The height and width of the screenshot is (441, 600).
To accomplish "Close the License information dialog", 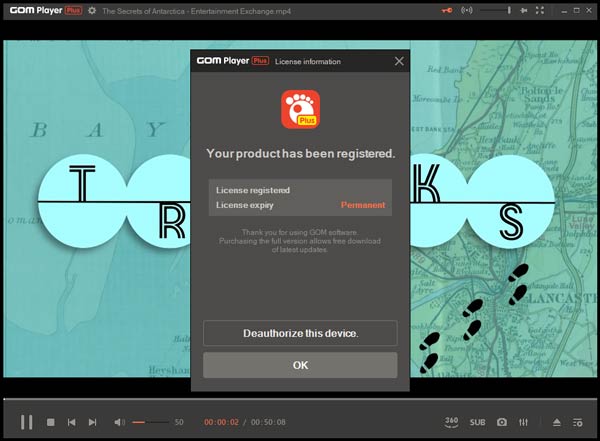I will 399,61.
